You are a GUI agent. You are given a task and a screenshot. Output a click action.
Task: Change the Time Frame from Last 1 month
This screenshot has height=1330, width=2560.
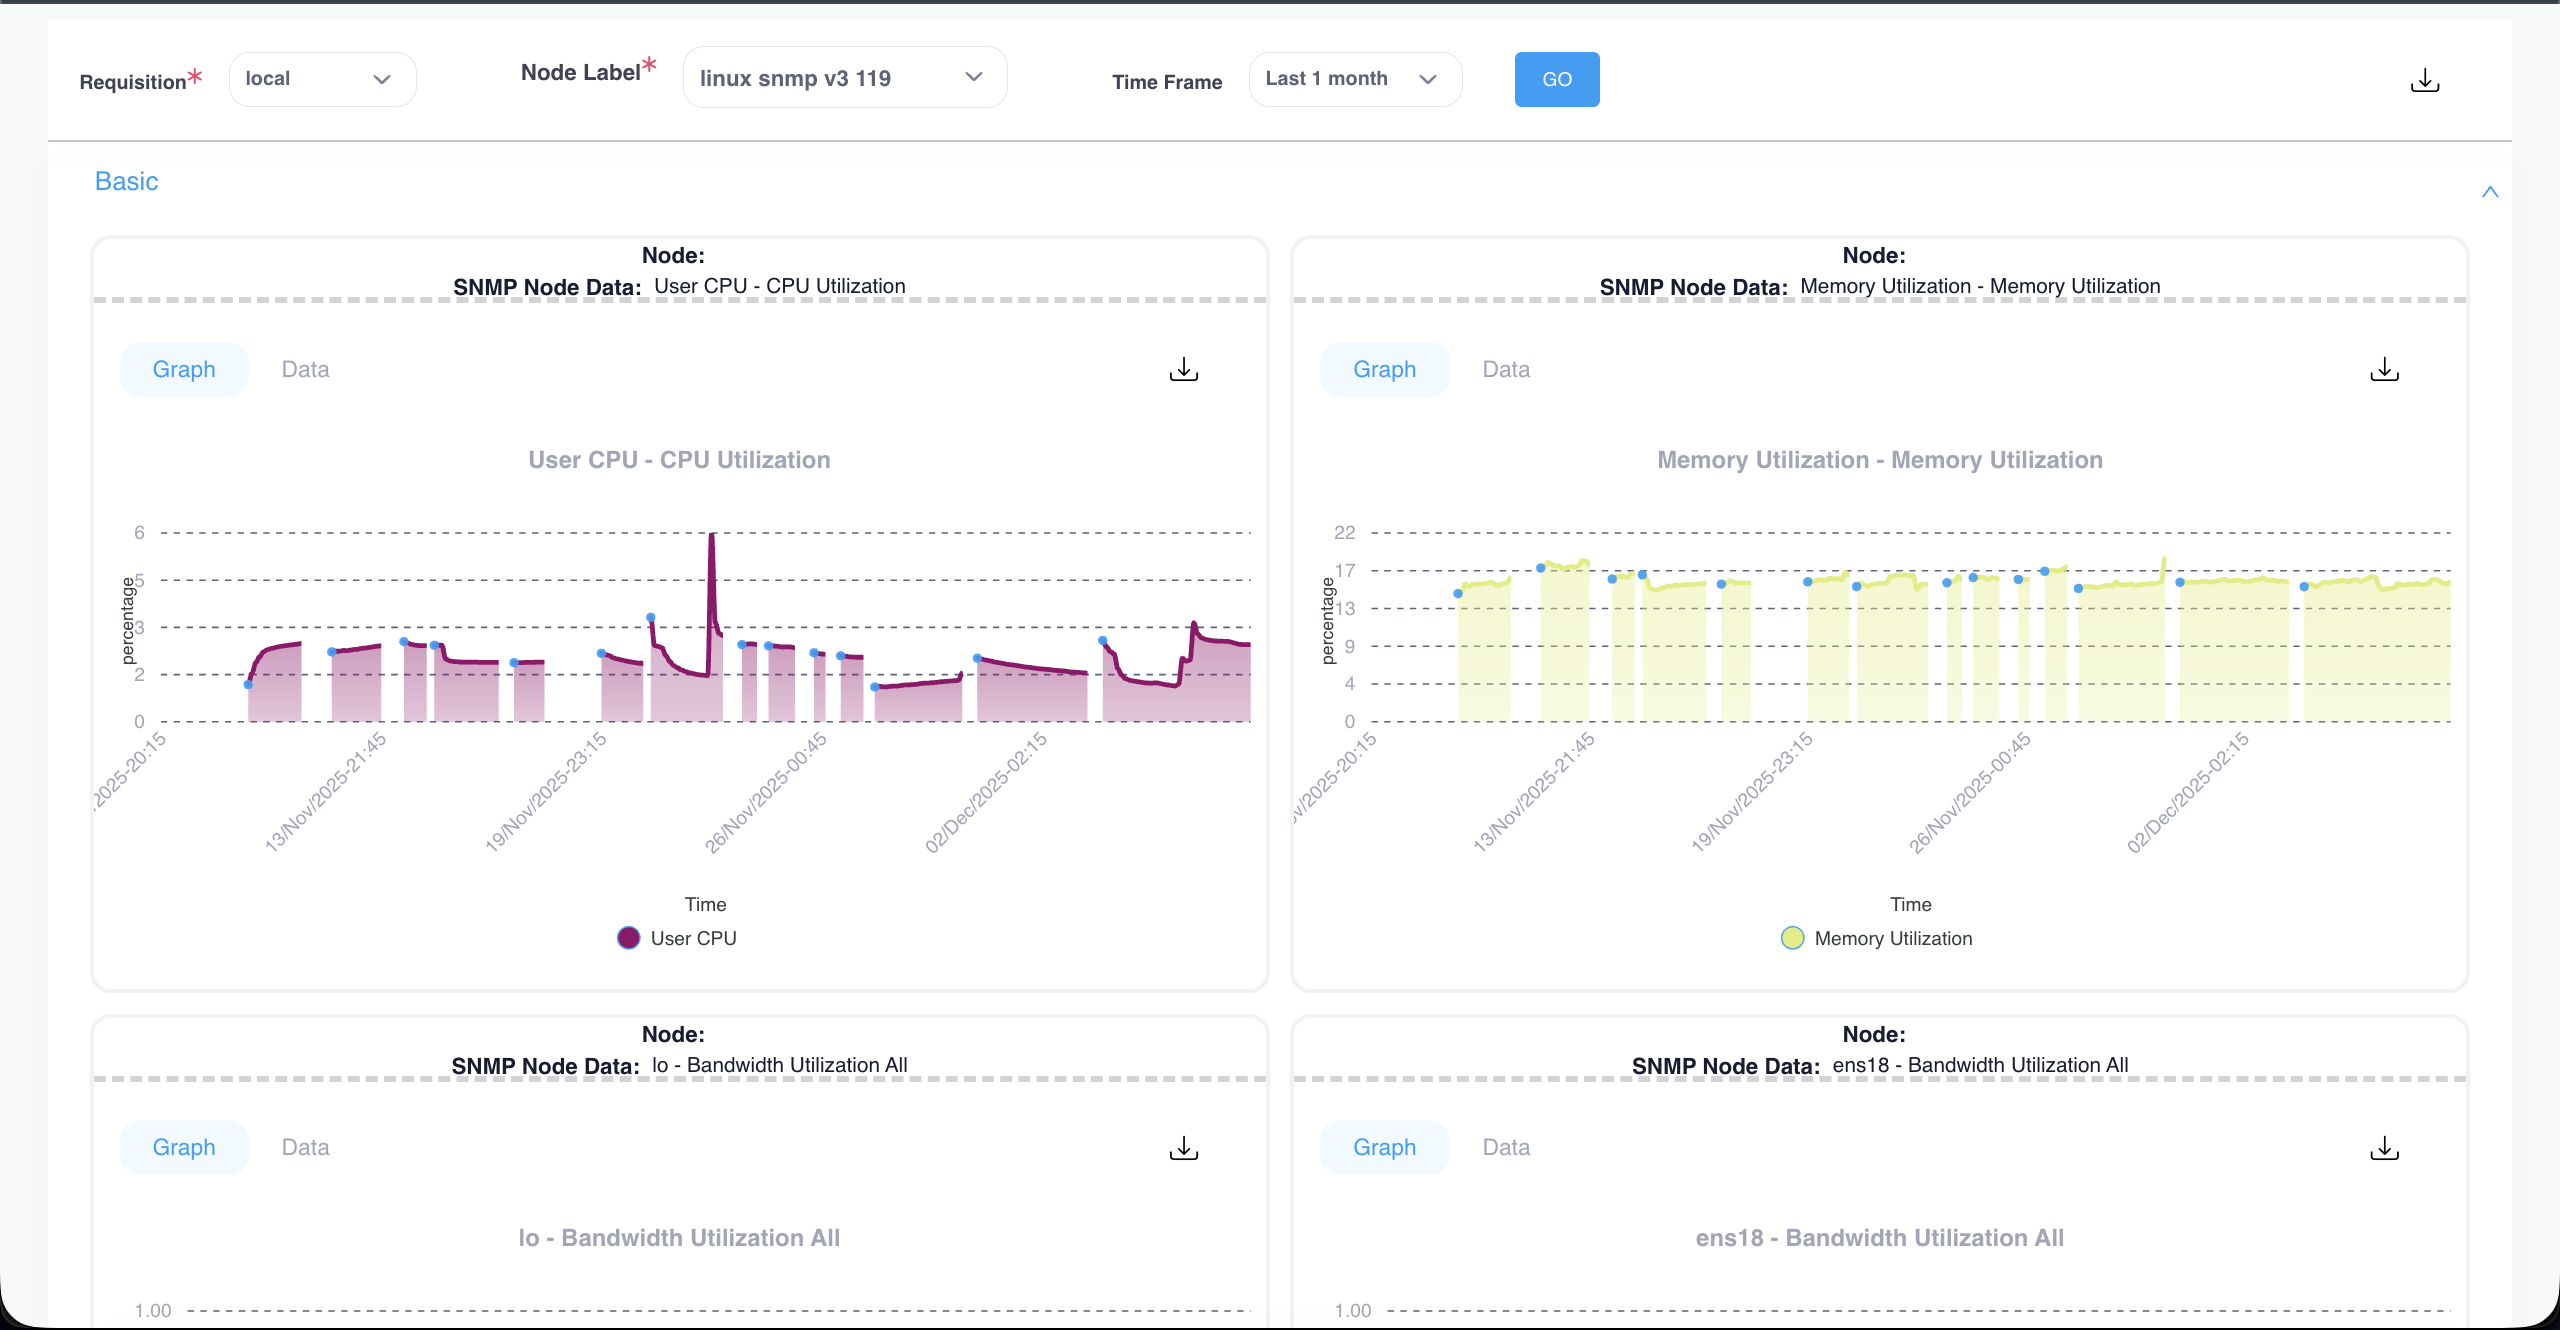[1354, 78]
